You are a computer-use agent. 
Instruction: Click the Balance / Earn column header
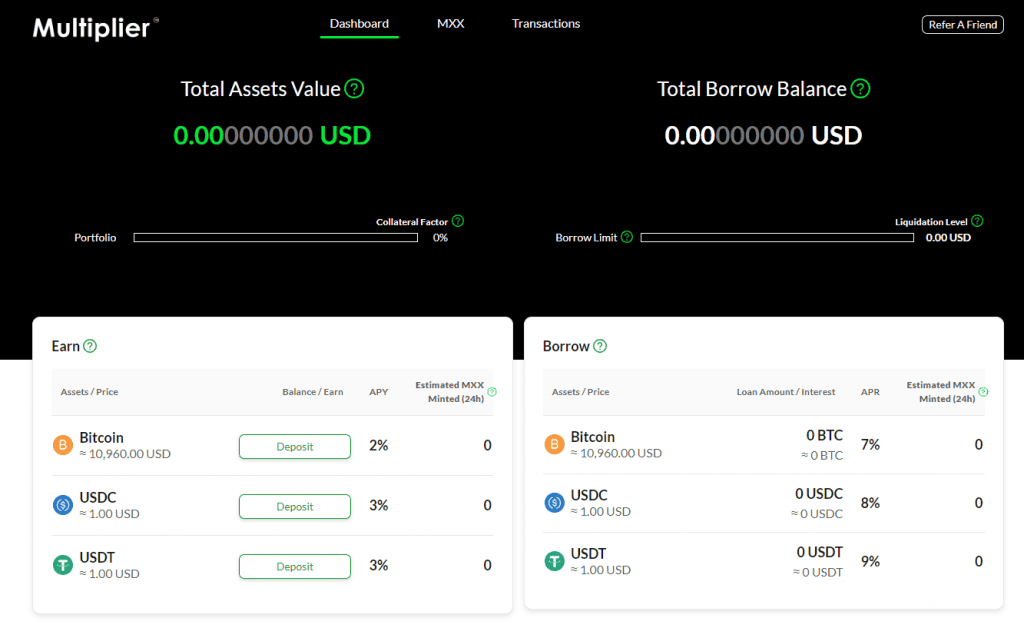(x=313, y=392)
